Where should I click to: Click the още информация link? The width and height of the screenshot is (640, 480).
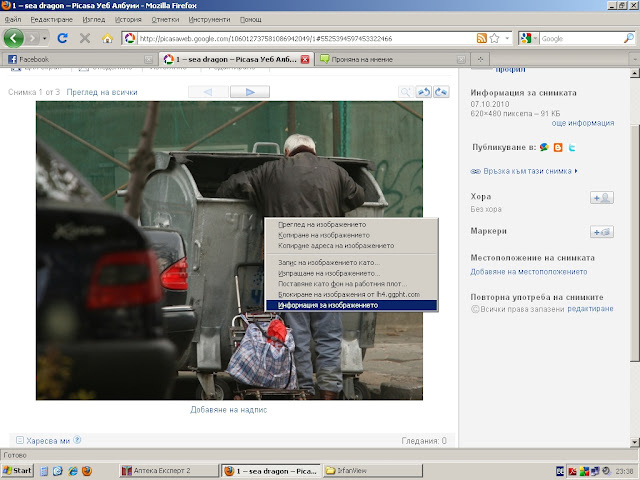[583, 123]
